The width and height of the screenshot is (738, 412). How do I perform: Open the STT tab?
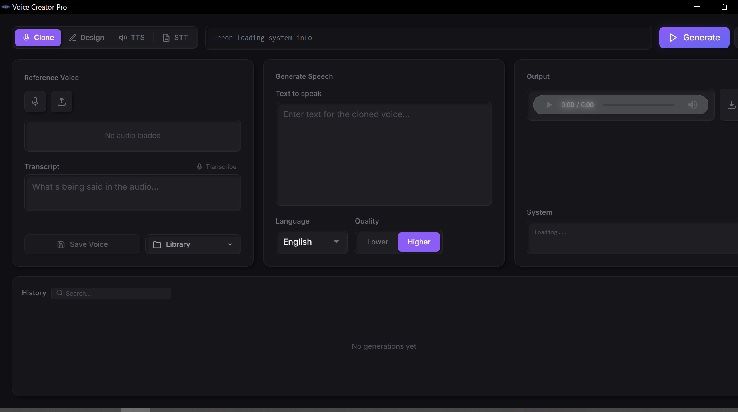[x=175, y=38]
